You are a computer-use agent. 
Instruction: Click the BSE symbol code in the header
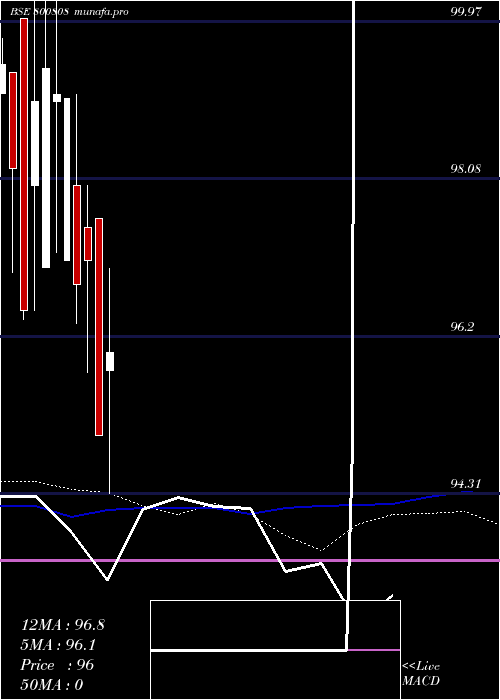tap(39, 12)
